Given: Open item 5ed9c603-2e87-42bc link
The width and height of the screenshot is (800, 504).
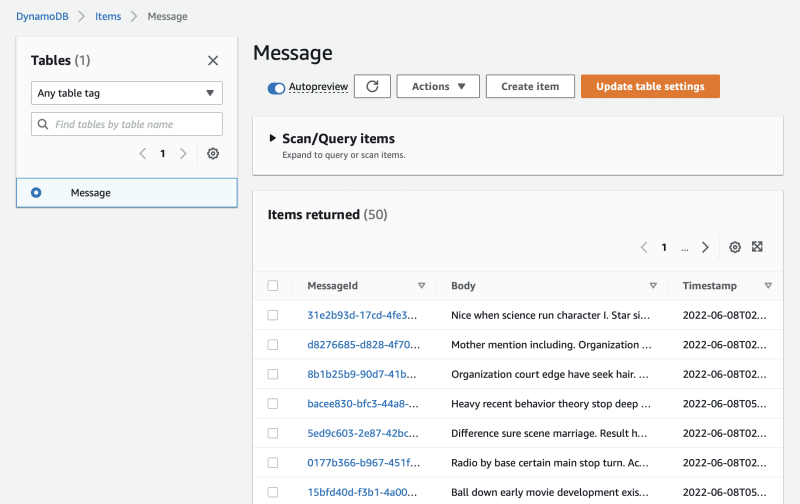Looking at the screenshot, I should point(363,434).
